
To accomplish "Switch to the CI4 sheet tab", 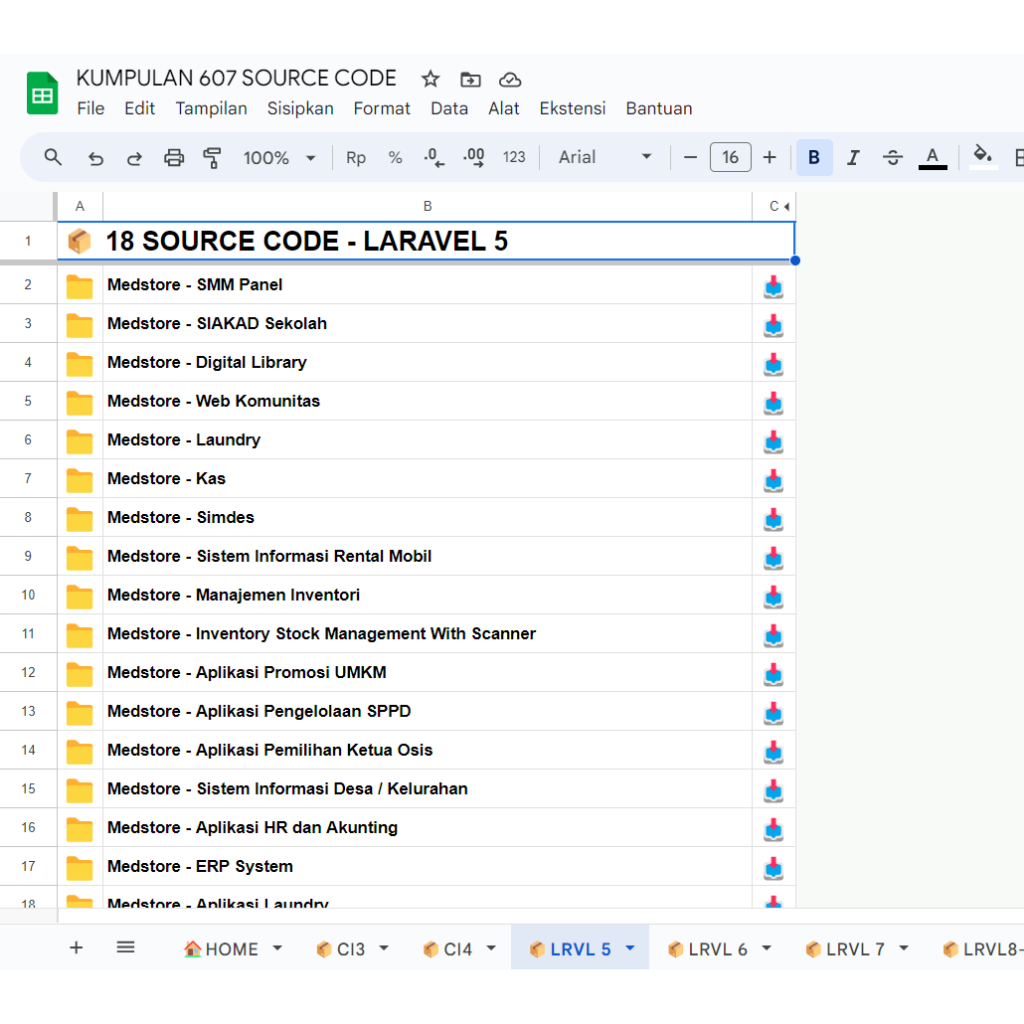I will 457,949.
